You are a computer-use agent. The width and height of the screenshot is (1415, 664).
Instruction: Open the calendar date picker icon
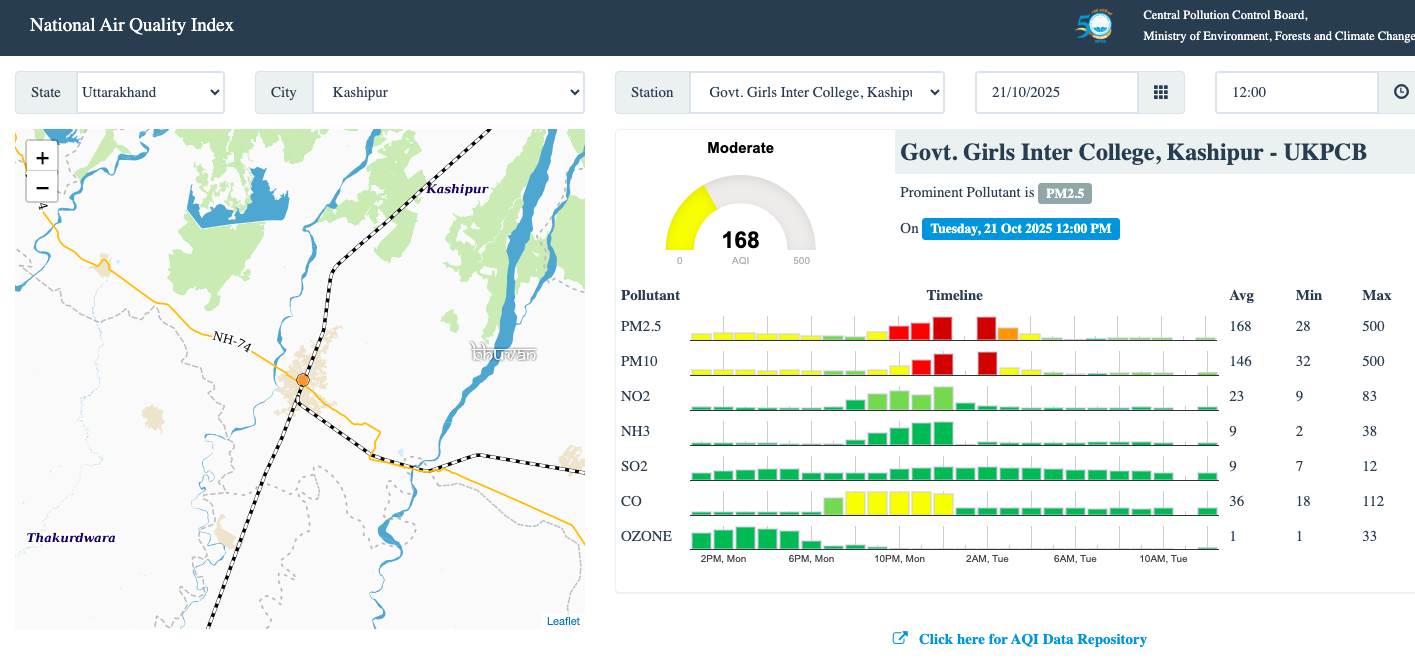pyautogui.click(x=1160, y=92)
